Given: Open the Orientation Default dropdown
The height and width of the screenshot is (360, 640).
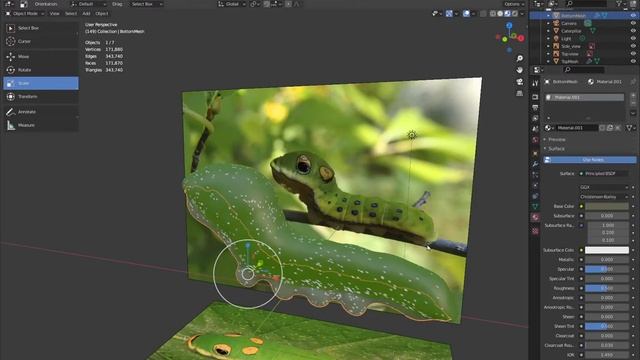Looking at the screenshot, I should pyautogui.click(x=89, y=4).
